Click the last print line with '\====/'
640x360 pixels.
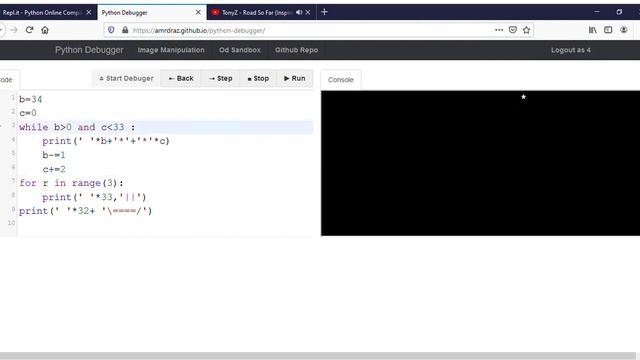[86, 211]
